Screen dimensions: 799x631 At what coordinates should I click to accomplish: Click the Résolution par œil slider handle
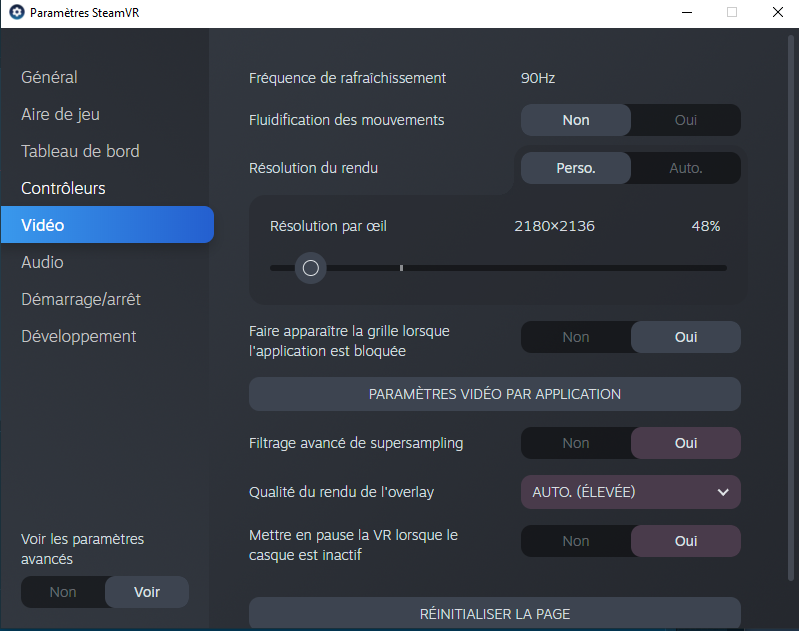point(310,268)
